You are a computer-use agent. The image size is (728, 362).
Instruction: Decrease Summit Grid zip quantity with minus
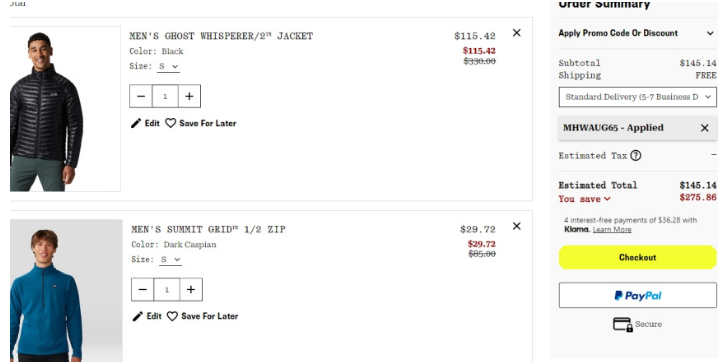(x=143, y=290)
